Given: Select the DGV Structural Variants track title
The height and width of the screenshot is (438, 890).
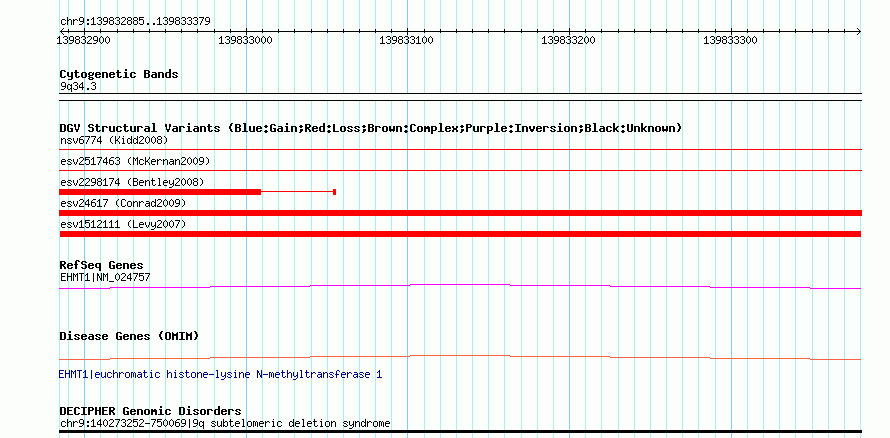Looking at the screenshot, I should point(371,128).
